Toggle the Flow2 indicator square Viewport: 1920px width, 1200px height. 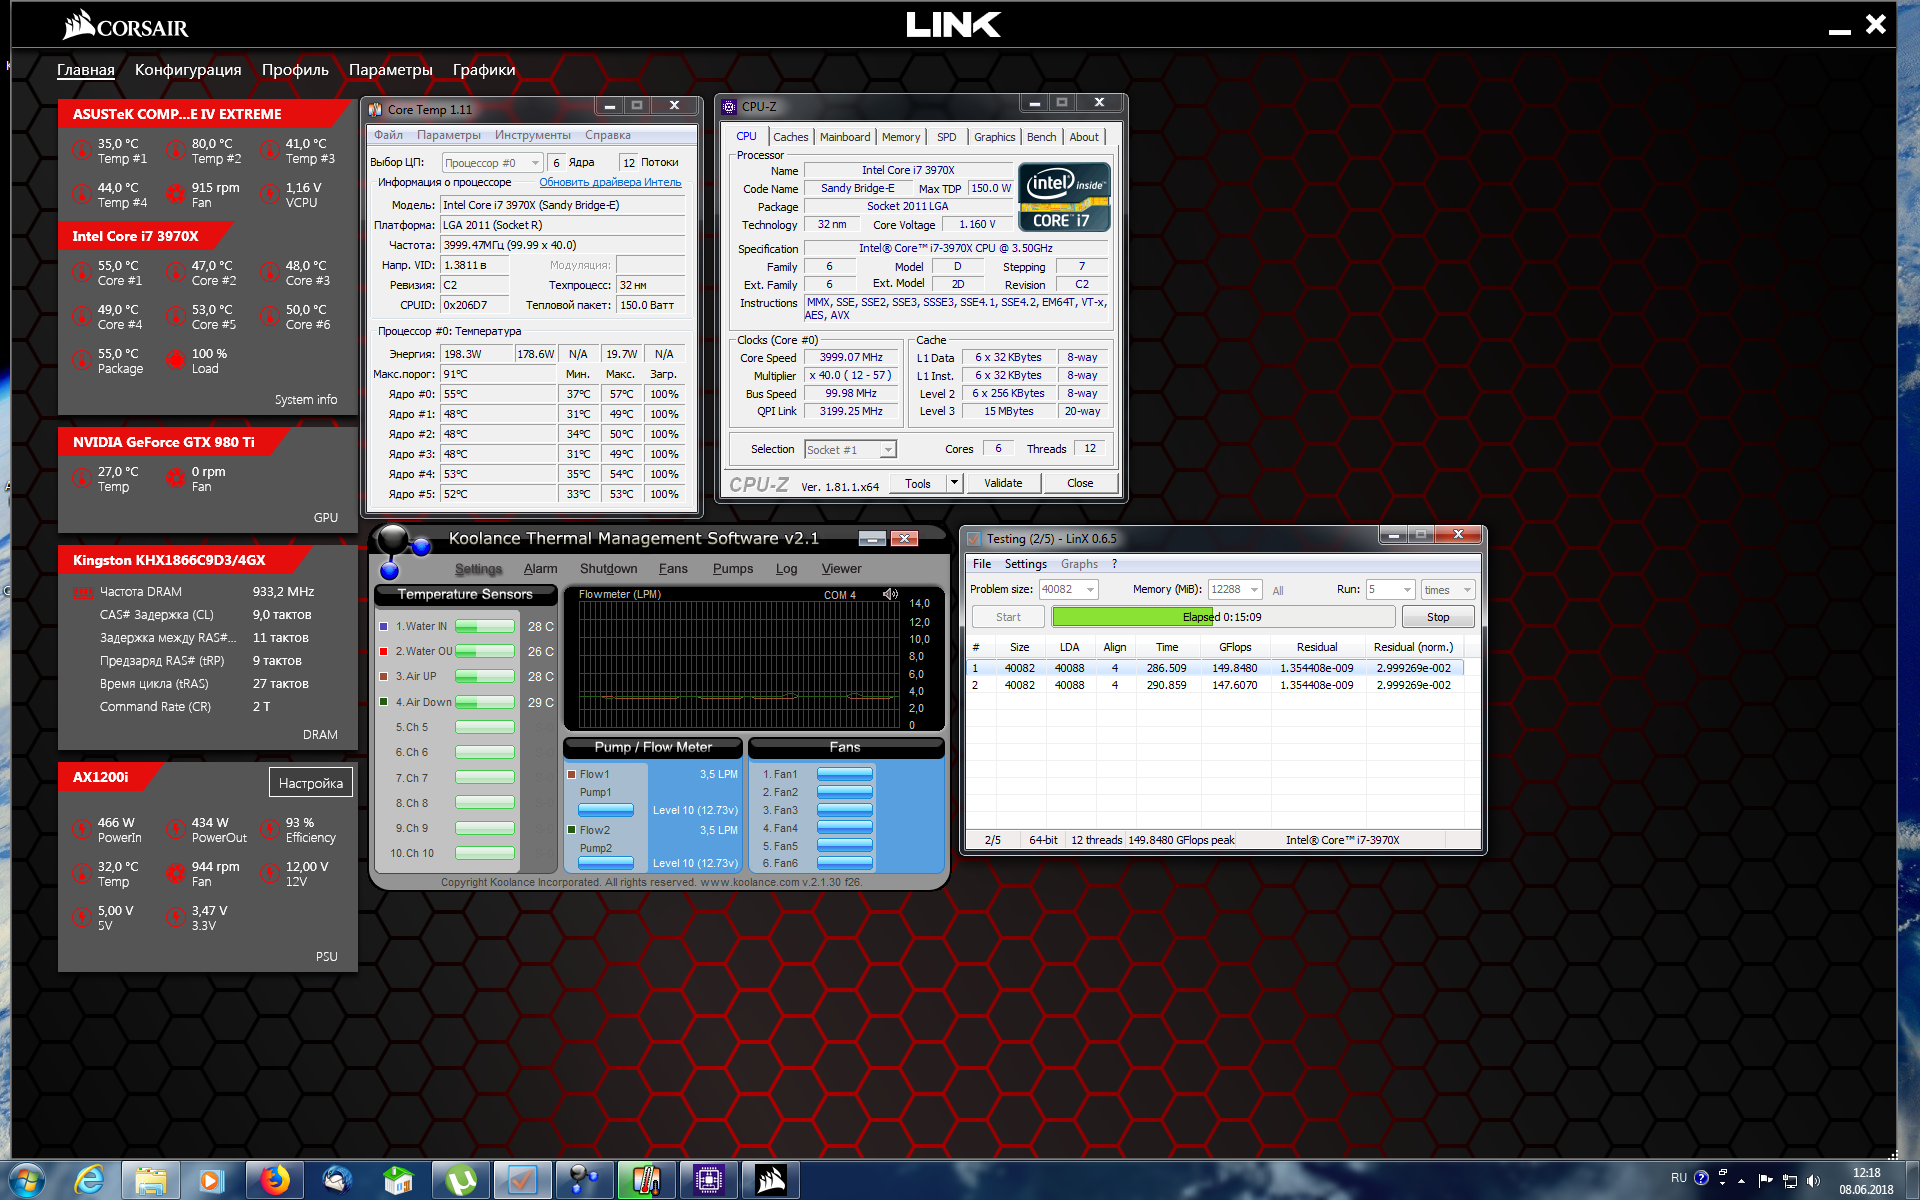[x=571, y=830]
